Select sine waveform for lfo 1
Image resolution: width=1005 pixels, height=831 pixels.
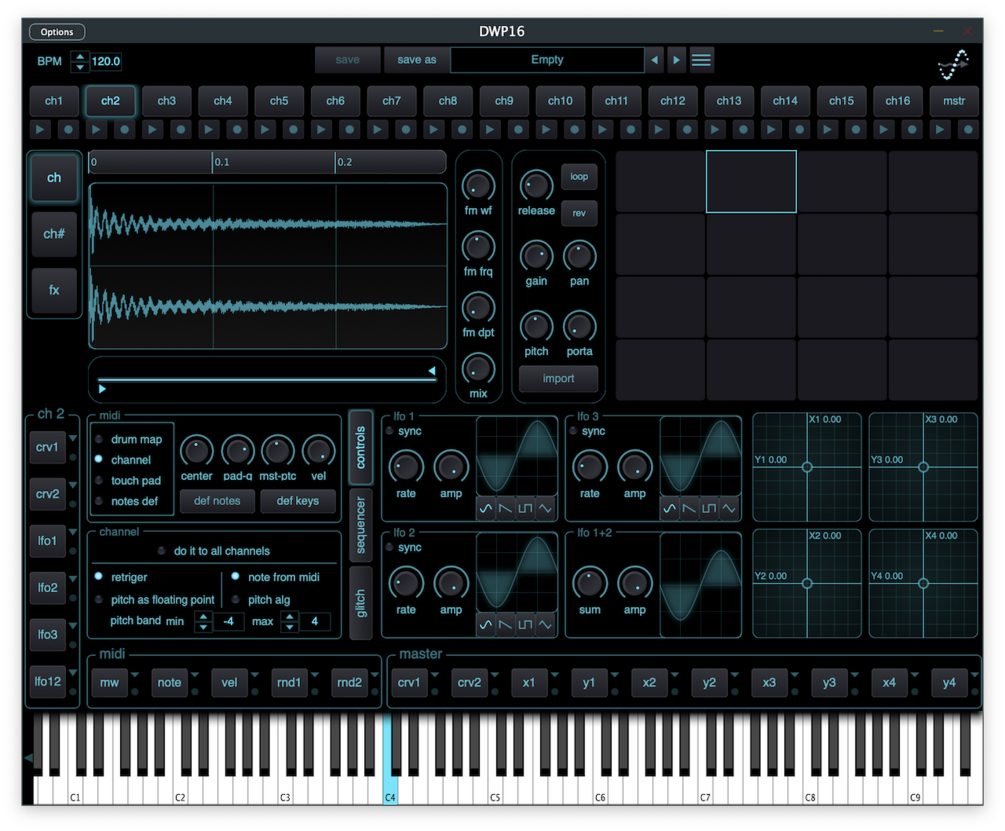486,509
